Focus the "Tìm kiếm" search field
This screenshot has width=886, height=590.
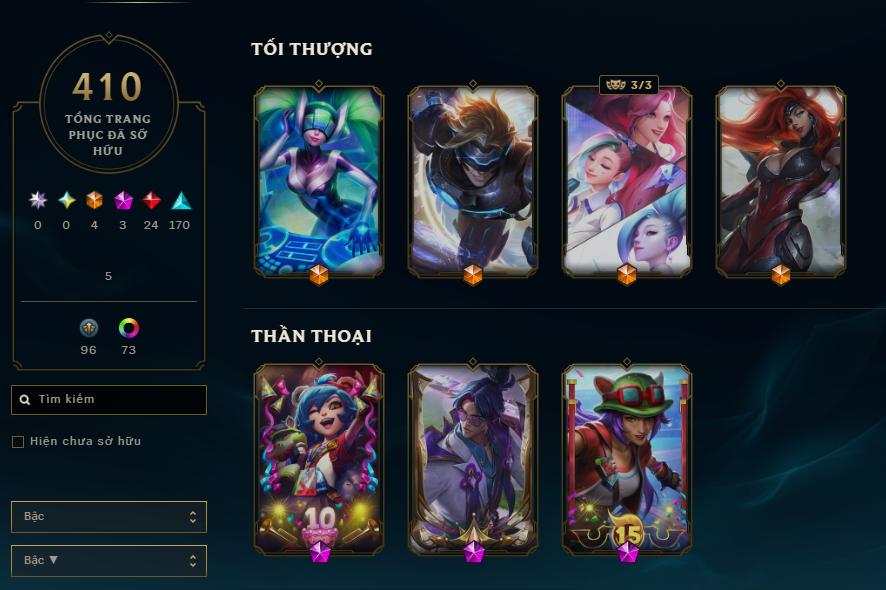[109, 400]
